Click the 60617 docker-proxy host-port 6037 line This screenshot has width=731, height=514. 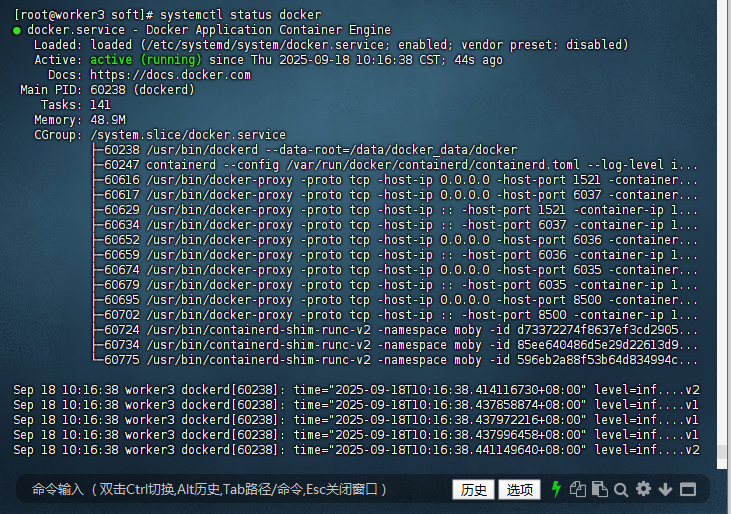[x=395, y=195]
